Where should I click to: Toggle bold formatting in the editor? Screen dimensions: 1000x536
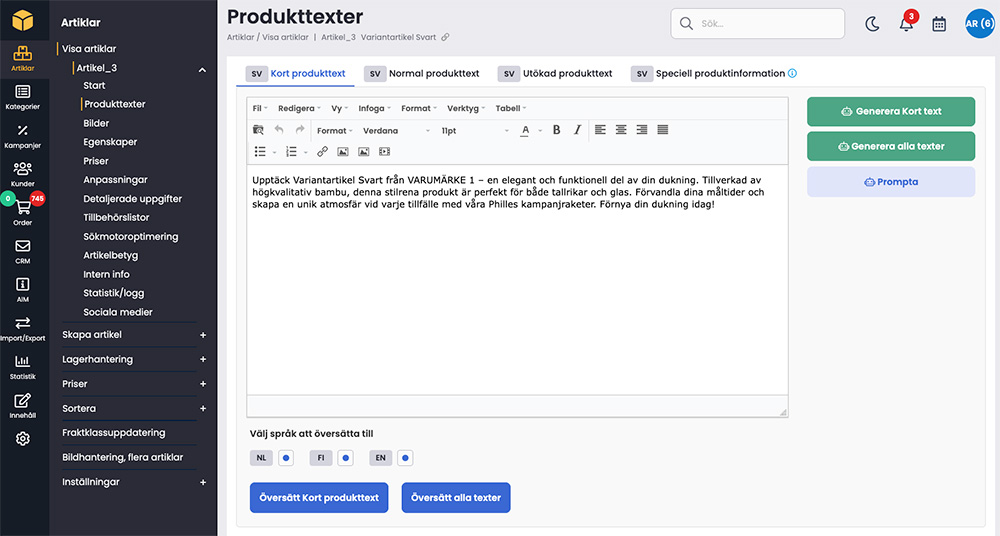[x=556, y=130]
